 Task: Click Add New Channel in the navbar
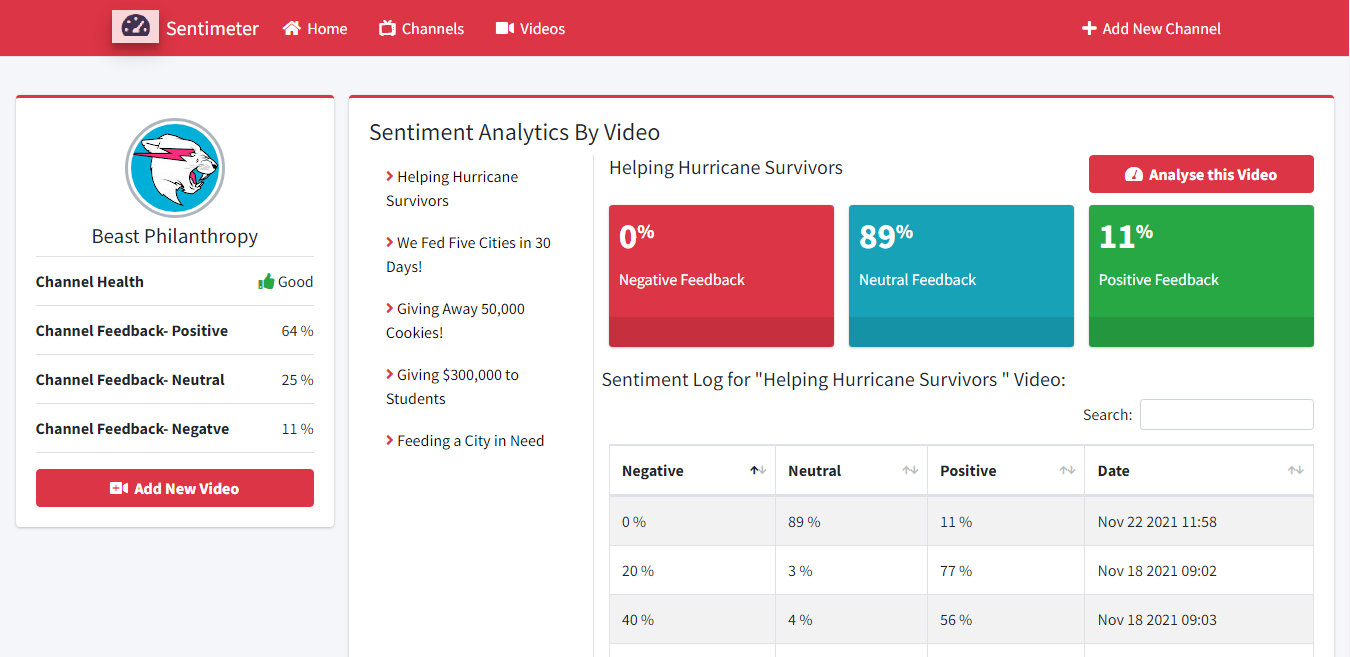tap(1151, 29)
